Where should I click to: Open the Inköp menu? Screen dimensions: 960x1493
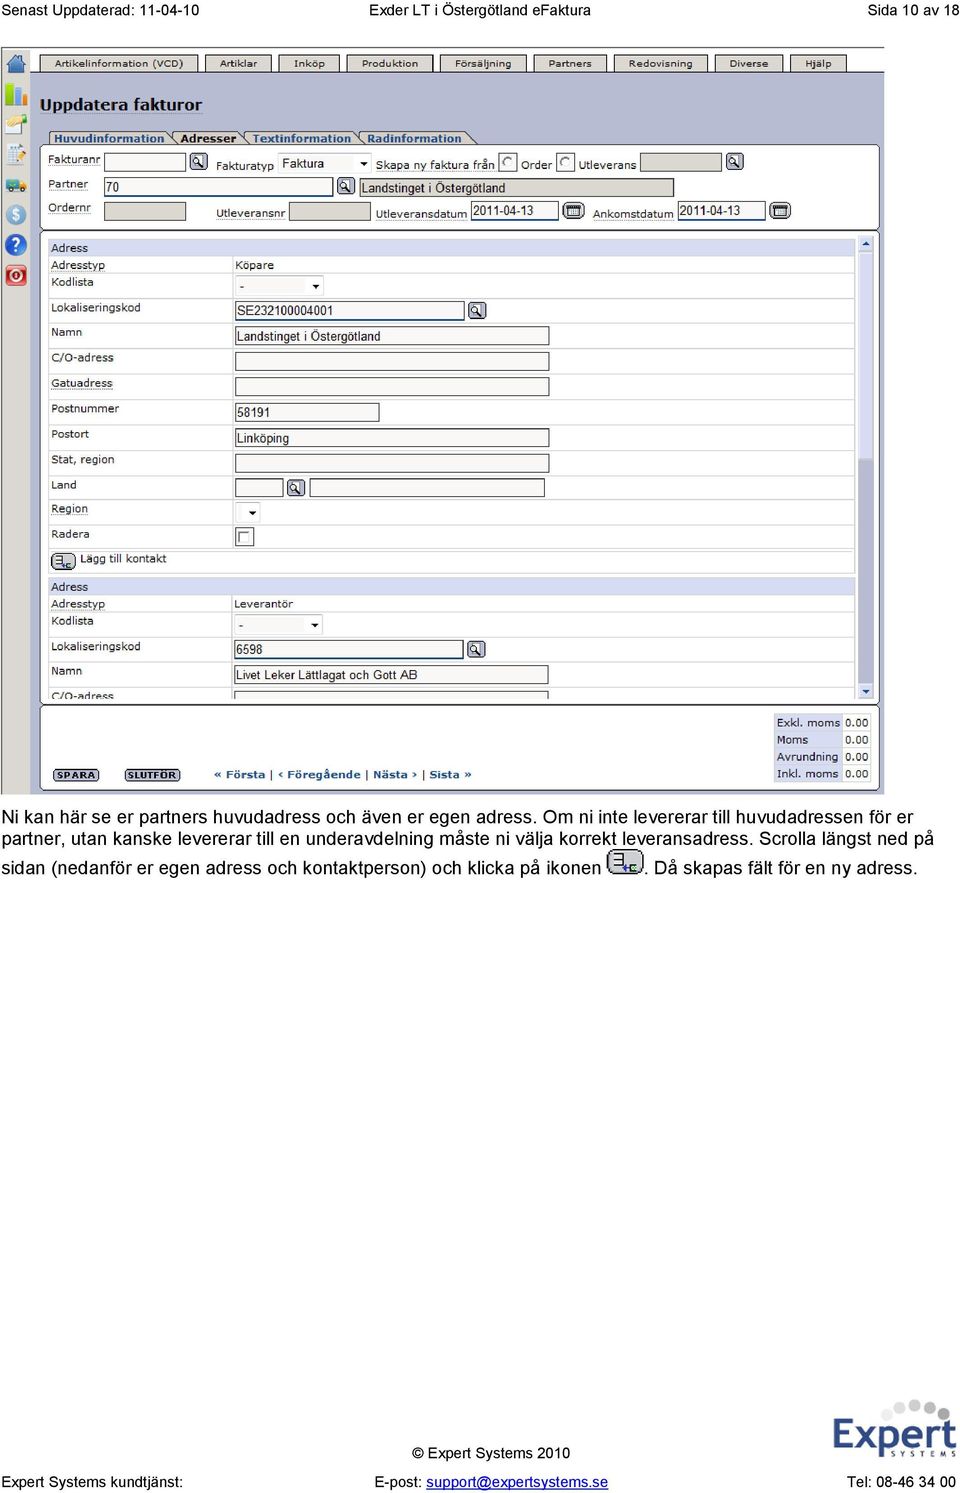tap(309, 63)
